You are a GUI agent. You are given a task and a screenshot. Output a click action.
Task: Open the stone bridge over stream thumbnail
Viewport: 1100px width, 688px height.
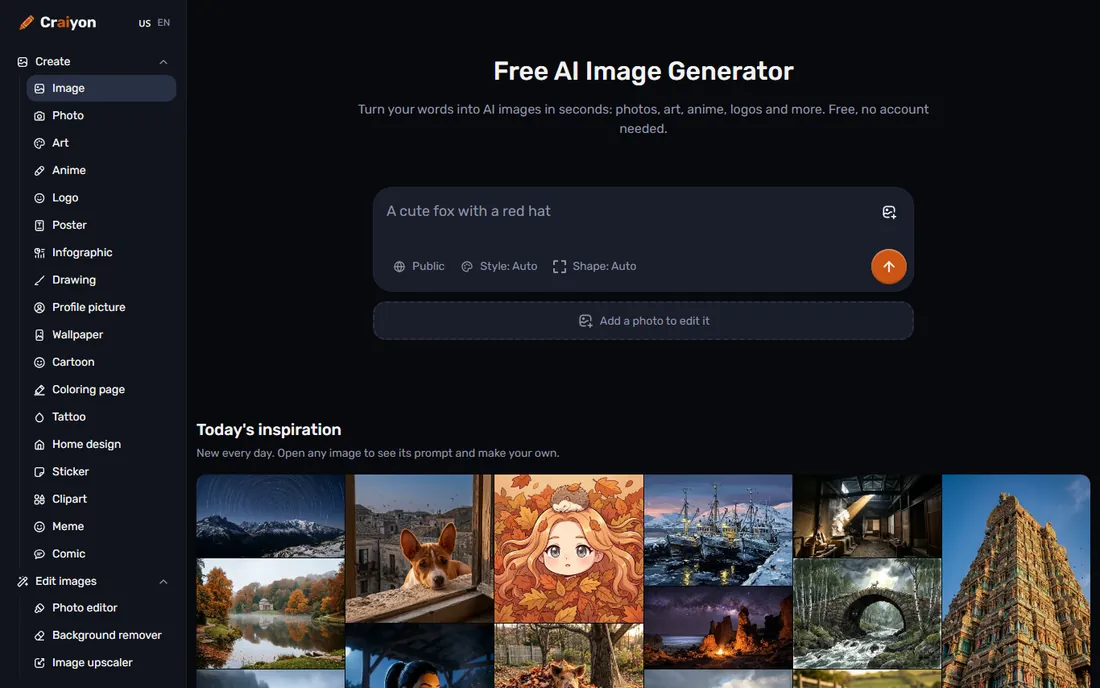coord(867,614)
